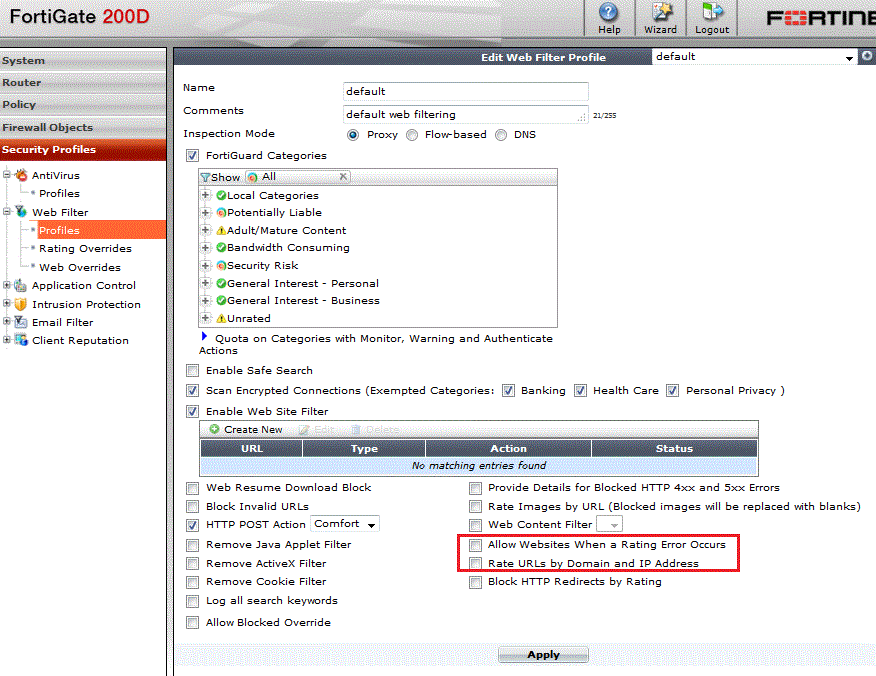Toggle Scan Encrypted Connections checkbox

coord(193,391)
